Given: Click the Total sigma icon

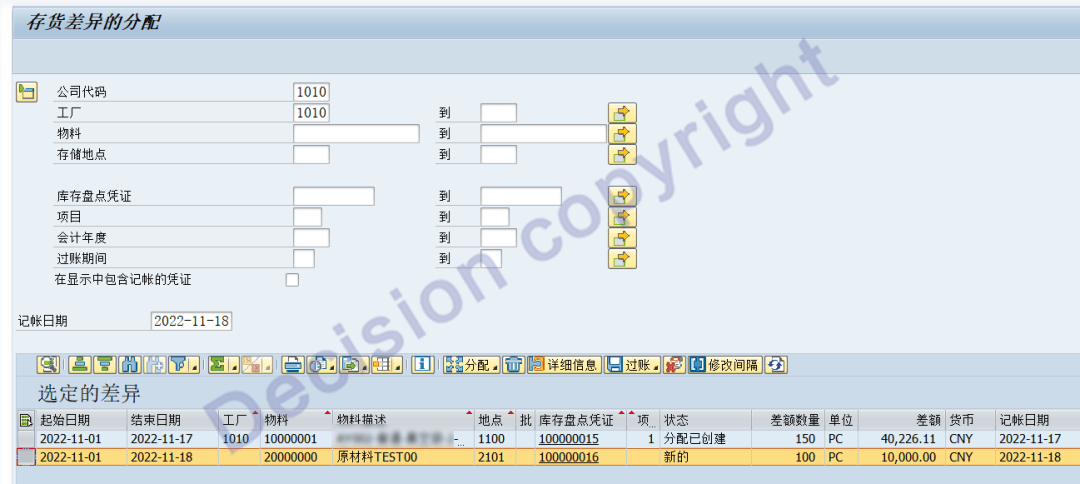Looking at the screenshot, I should pos(219,365).
